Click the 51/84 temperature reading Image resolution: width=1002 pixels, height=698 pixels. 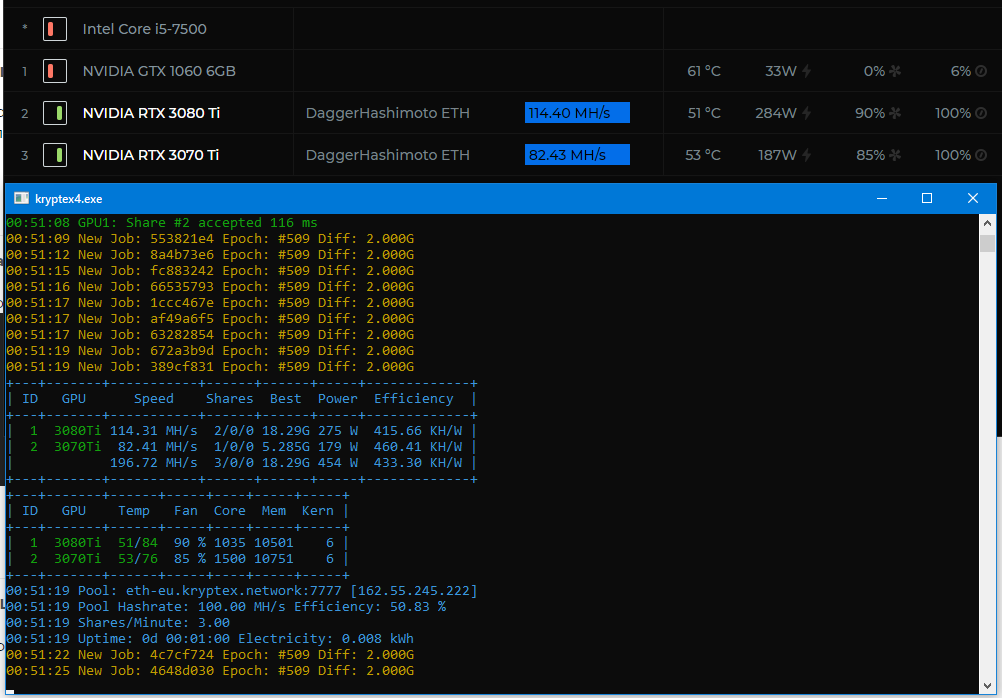pyautogui.click(x=137, y=543)
